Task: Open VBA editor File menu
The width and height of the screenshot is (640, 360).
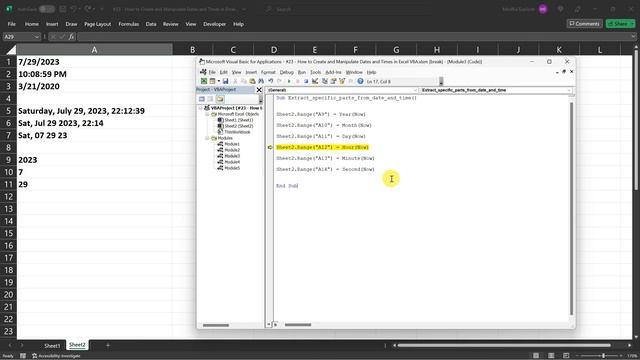Action: (x=212, y=72)
